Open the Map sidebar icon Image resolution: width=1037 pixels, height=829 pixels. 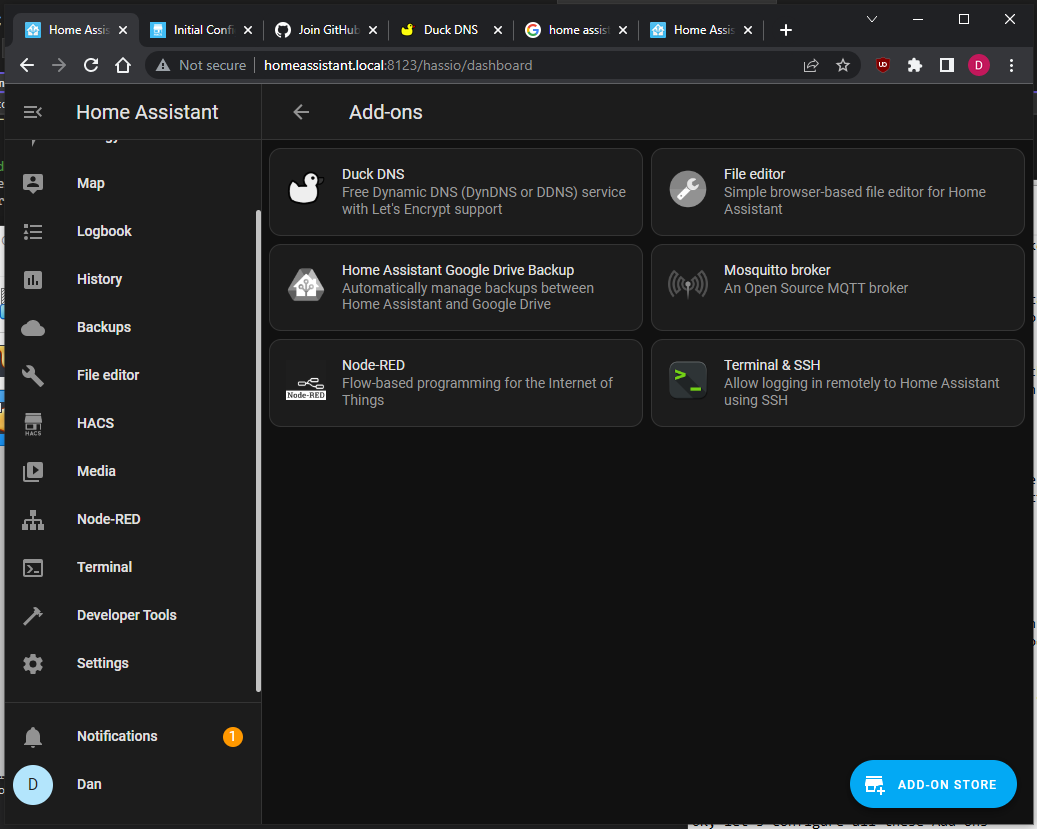pyautogui.click(x=33, y=183)
